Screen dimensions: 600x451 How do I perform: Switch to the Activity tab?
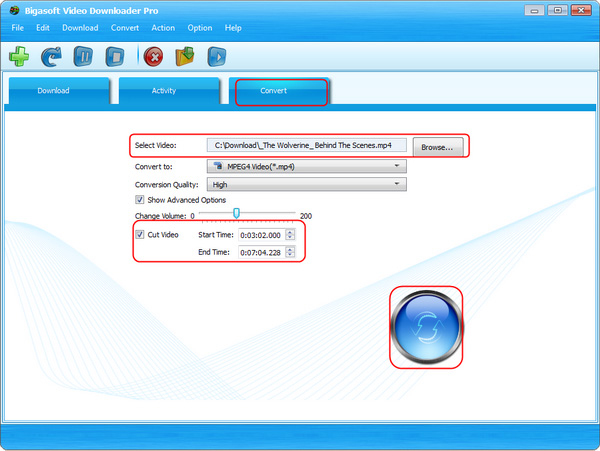tap(169, 91)
